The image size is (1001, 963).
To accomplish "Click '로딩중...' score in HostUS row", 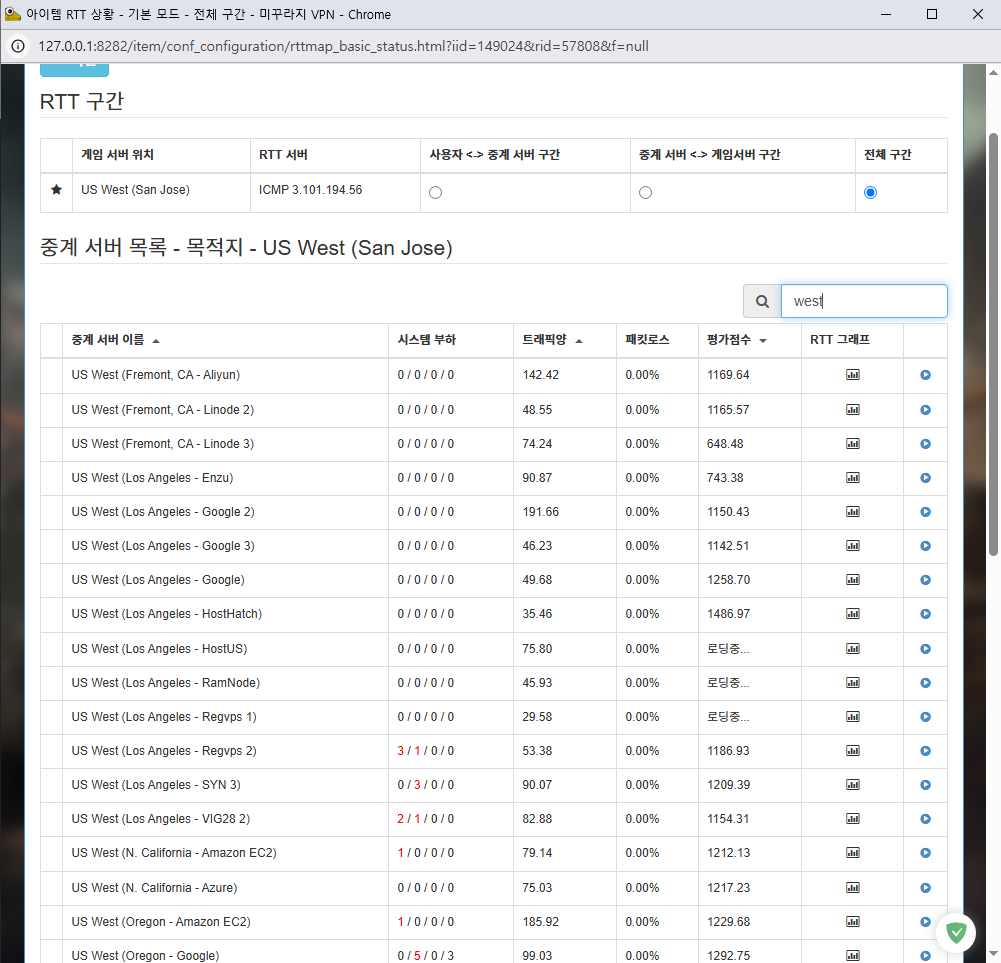I will [728, 649].
